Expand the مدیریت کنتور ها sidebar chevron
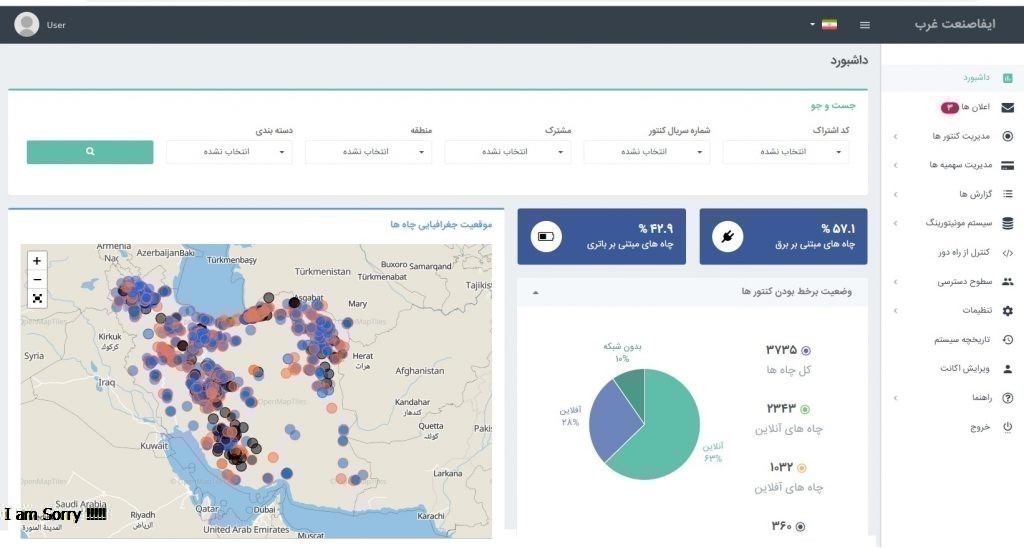 click(x=895, y=137)
